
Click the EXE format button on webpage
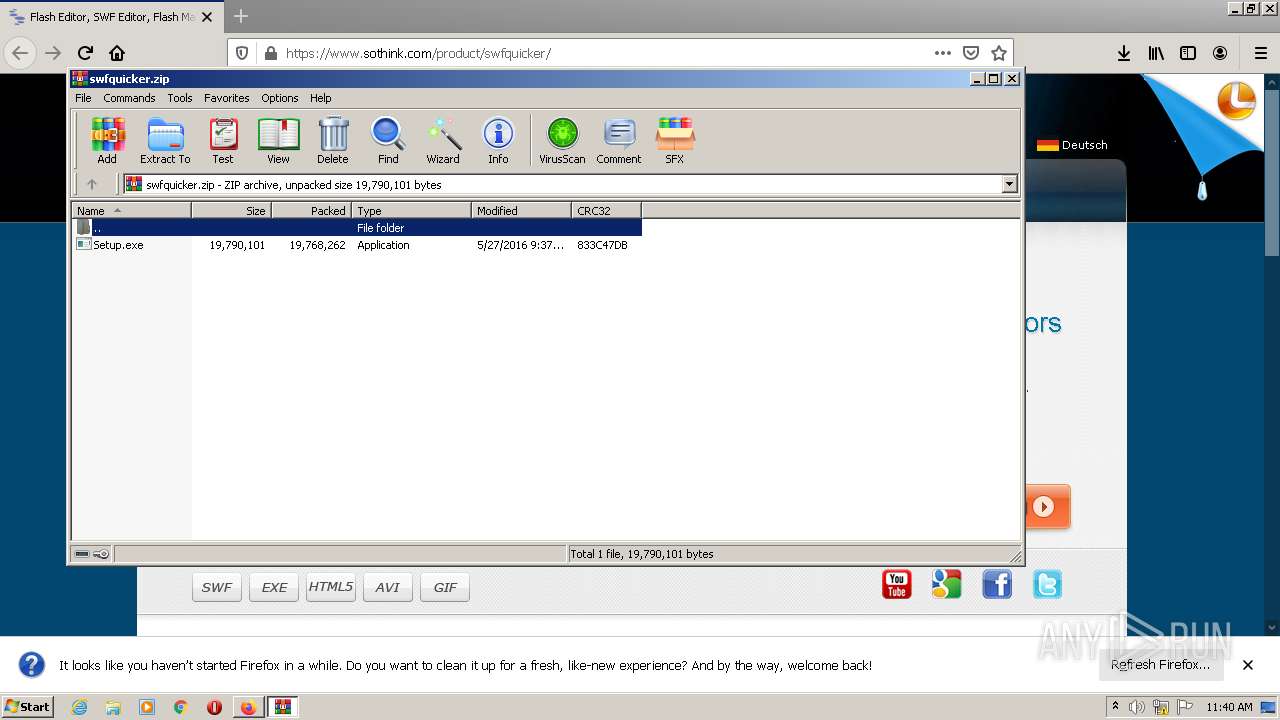[274, 588]
